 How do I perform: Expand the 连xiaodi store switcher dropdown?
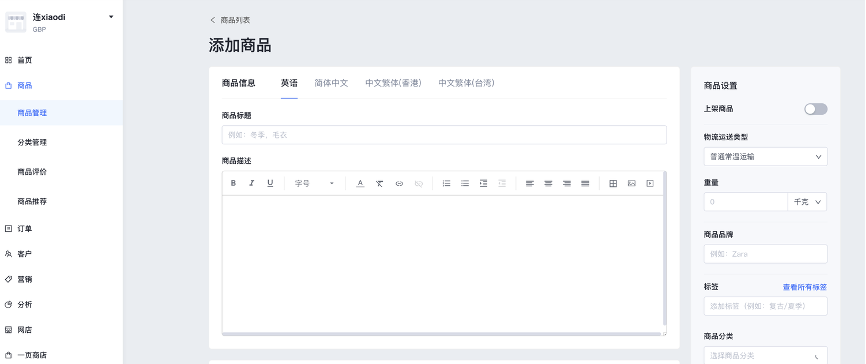(x=111, y=17)
